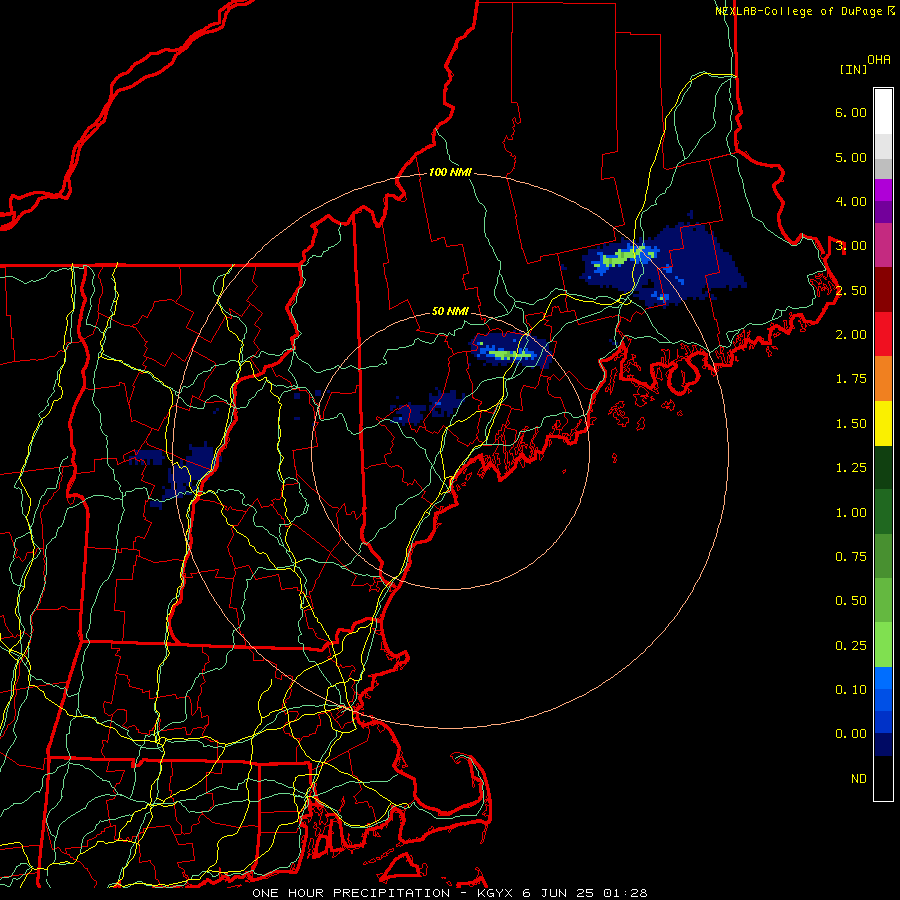The height and width of the screenshot is (900, 900).
Task: Click the ND legend label
Action: tap(859, 779)
